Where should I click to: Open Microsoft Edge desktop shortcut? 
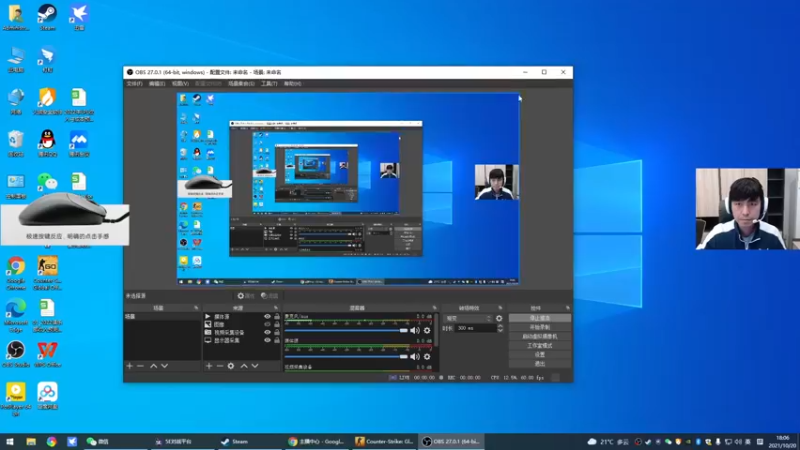tap(16, 315)
